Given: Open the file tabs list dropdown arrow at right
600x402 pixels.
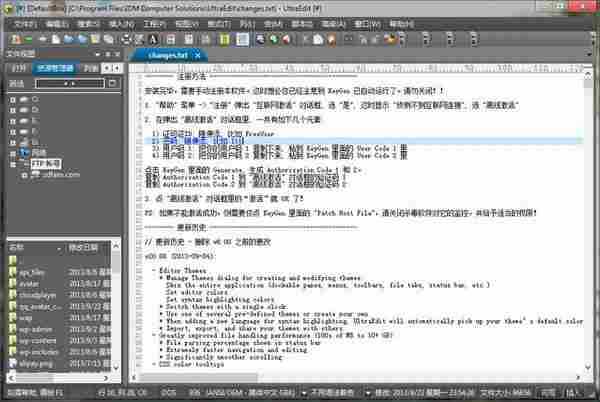Looking at the screenshot, I should point(589,55).
